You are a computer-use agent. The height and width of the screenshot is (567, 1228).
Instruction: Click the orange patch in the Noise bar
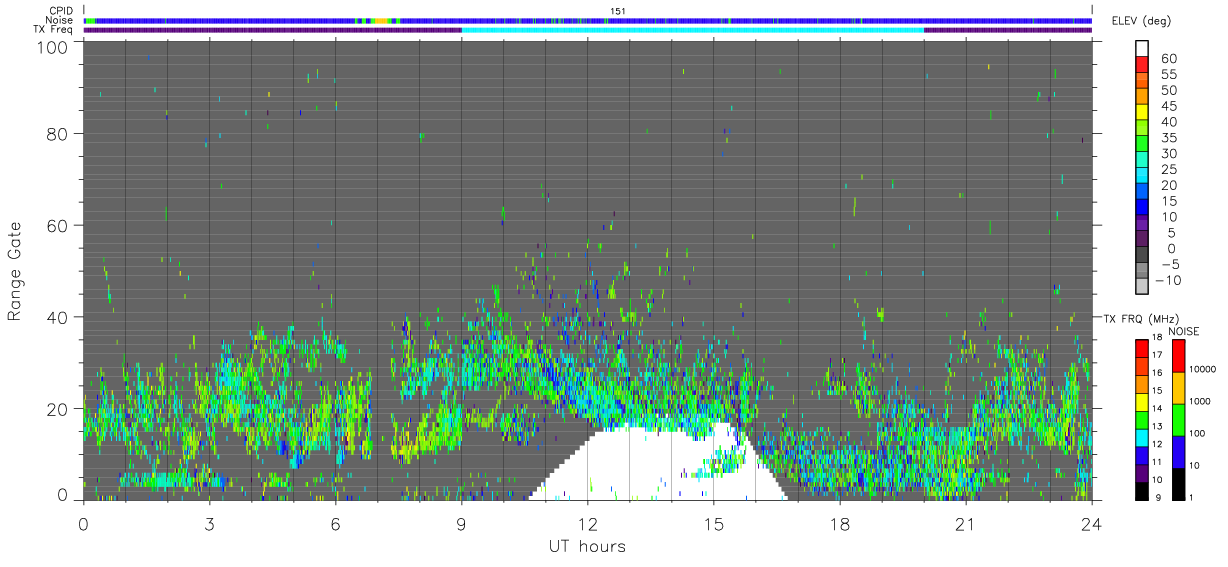pos(381,20)
